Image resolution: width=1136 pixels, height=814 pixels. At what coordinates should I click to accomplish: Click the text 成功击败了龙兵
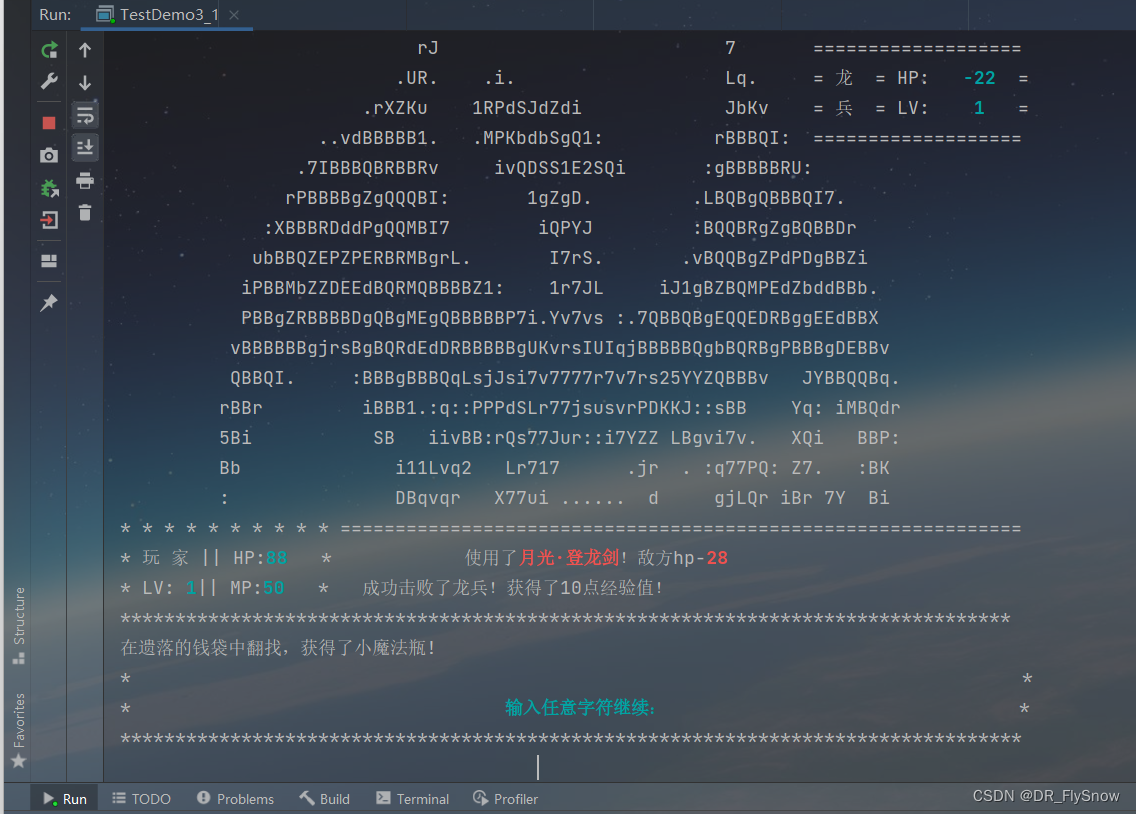point(425,588)
